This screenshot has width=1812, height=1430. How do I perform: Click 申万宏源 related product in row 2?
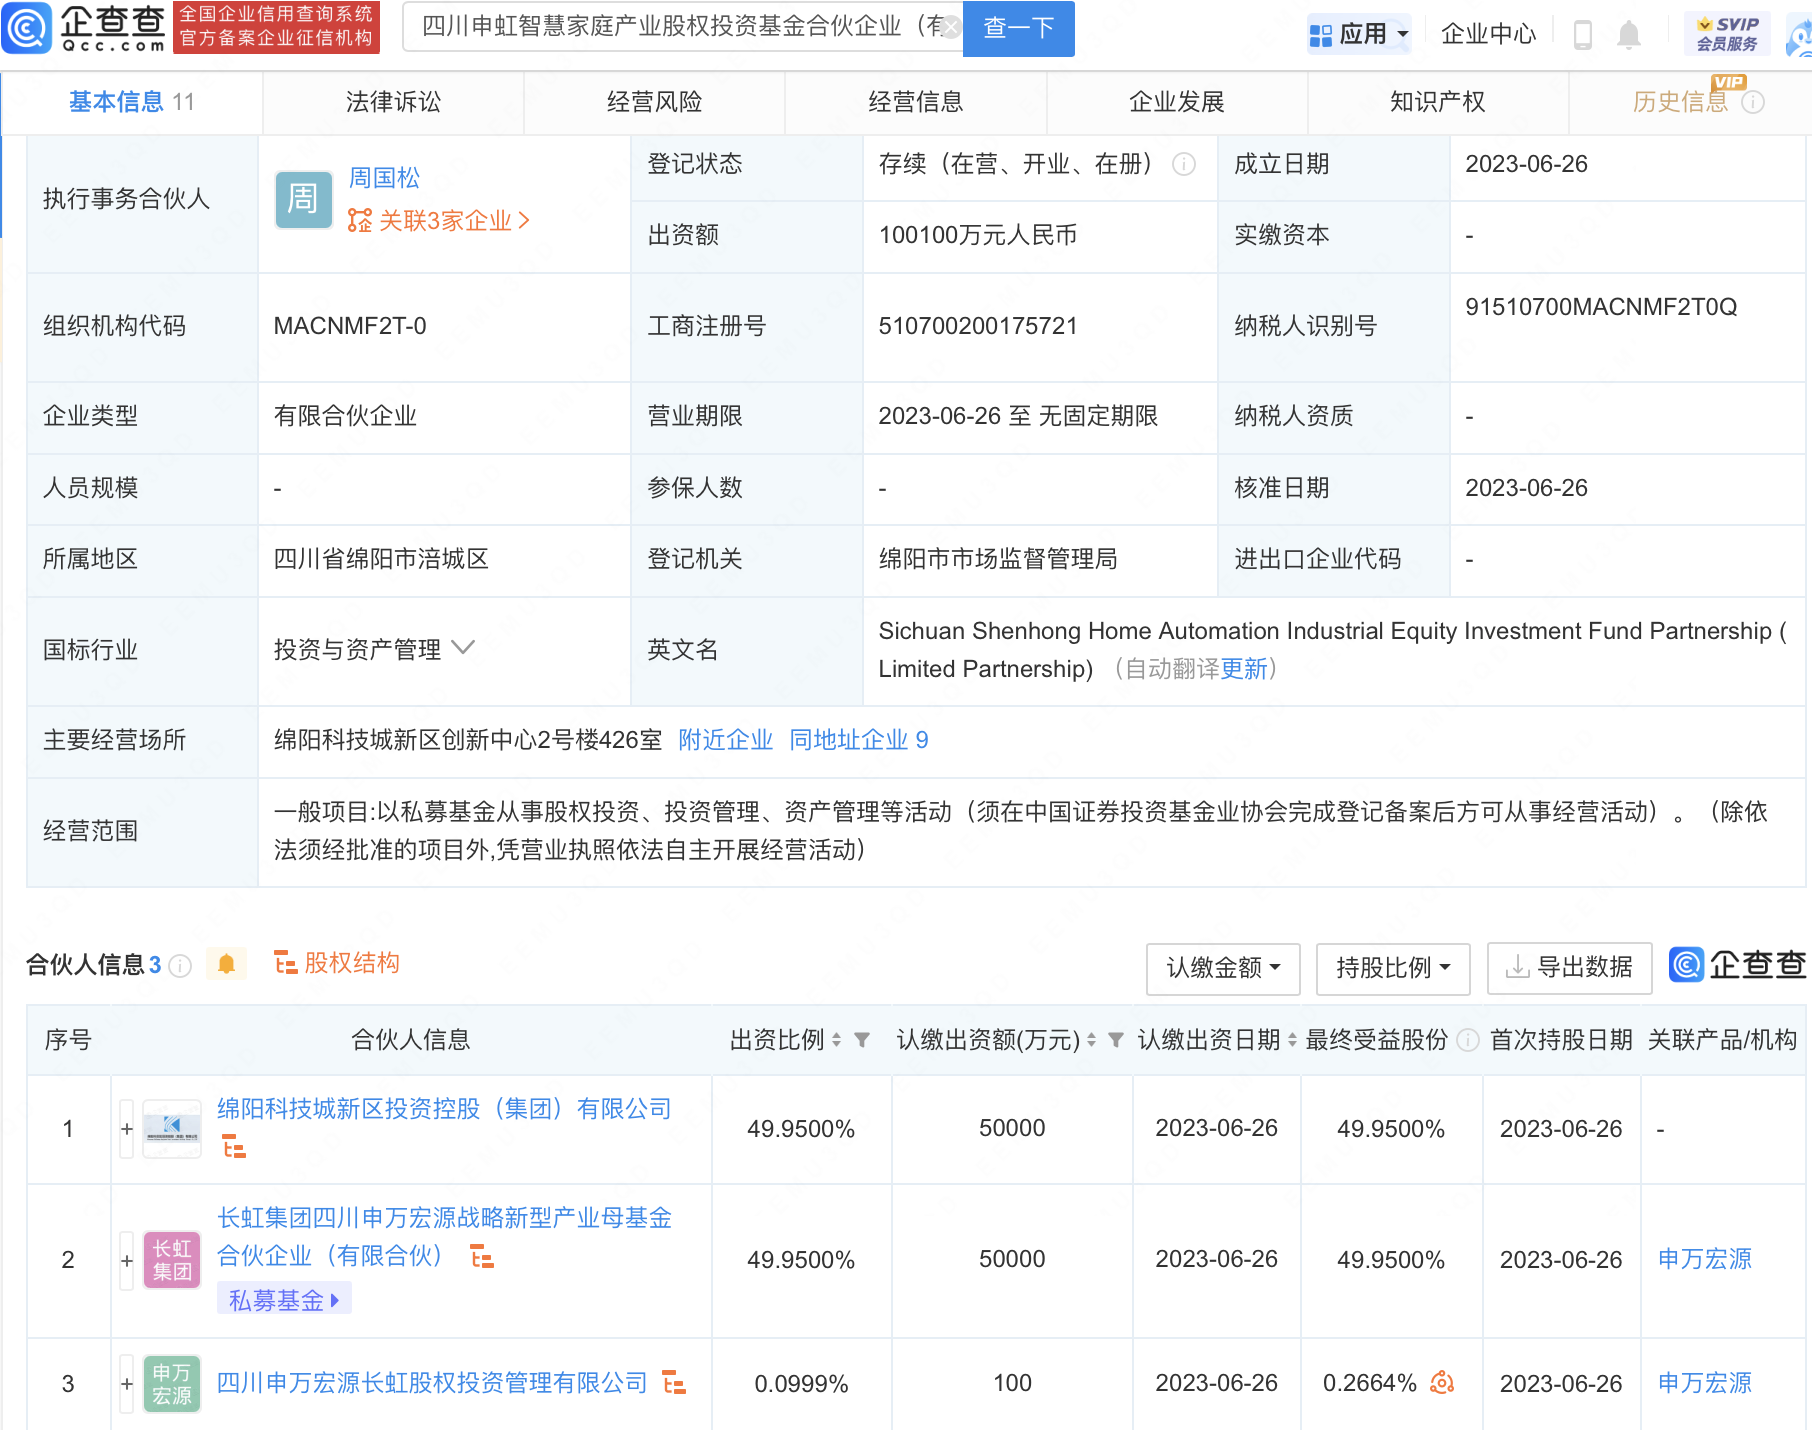coord(1705,1259)
